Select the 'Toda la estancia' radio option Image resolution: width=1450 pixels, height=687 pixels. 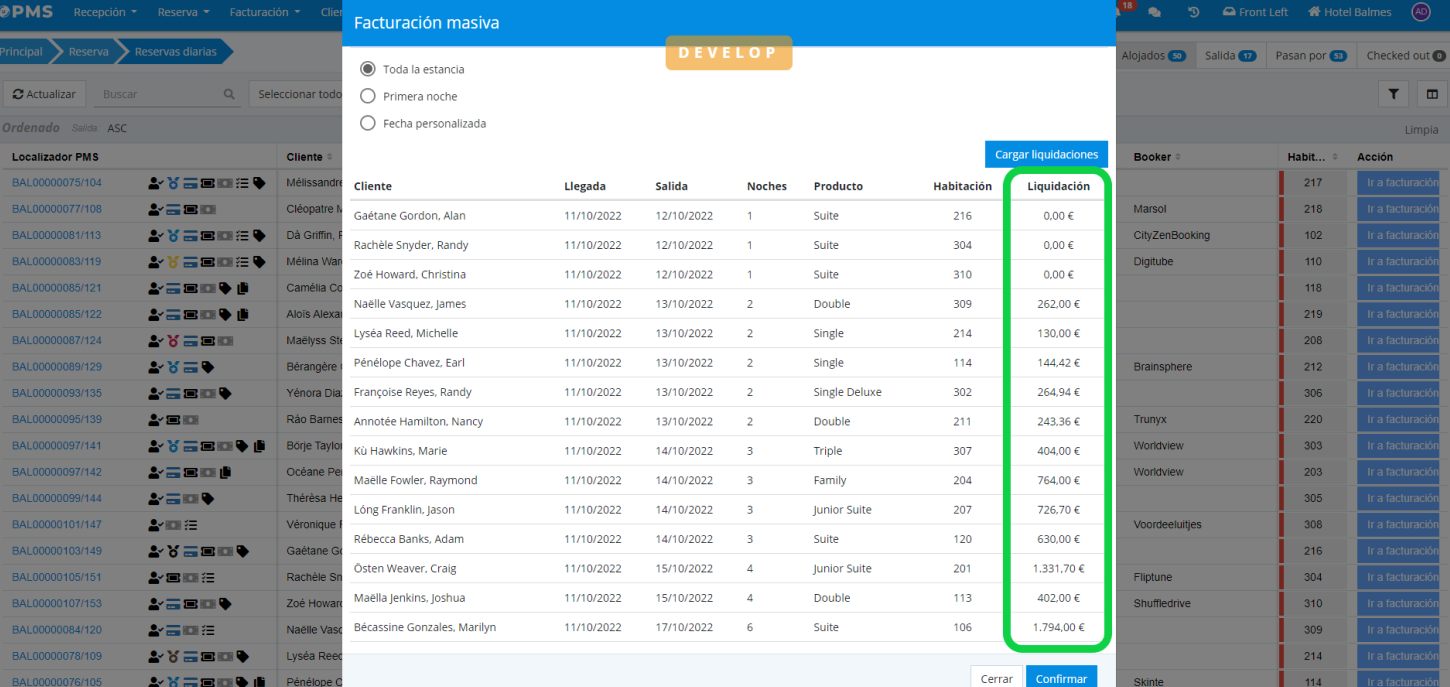tap(368, 69)
